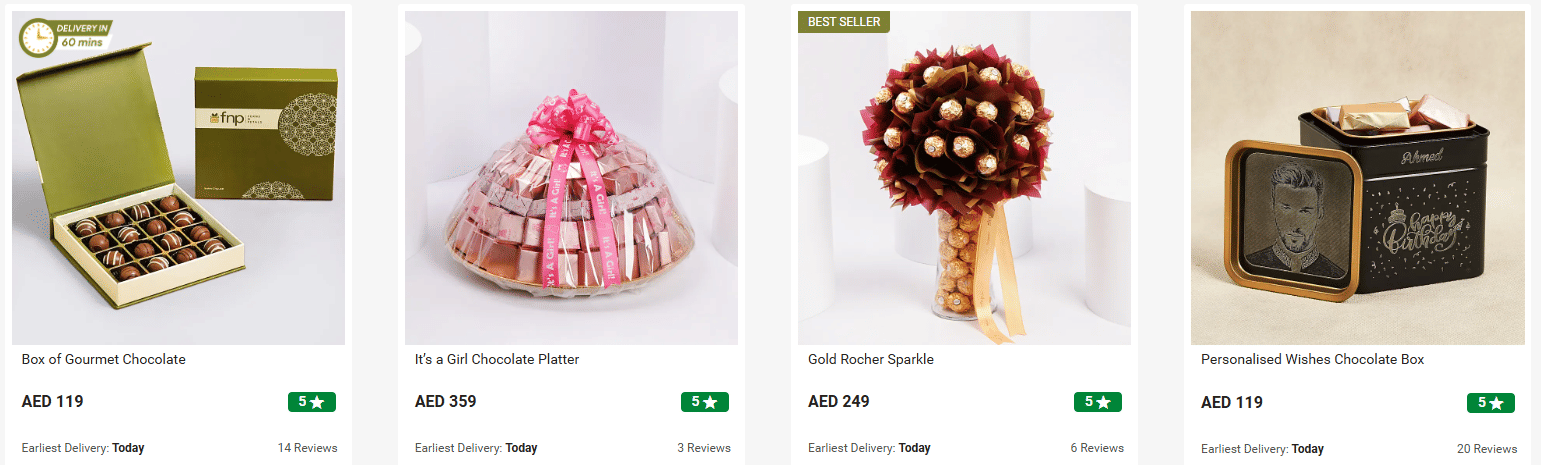
Task: View the 3 Reviews link
Action: tap(704, 448)
